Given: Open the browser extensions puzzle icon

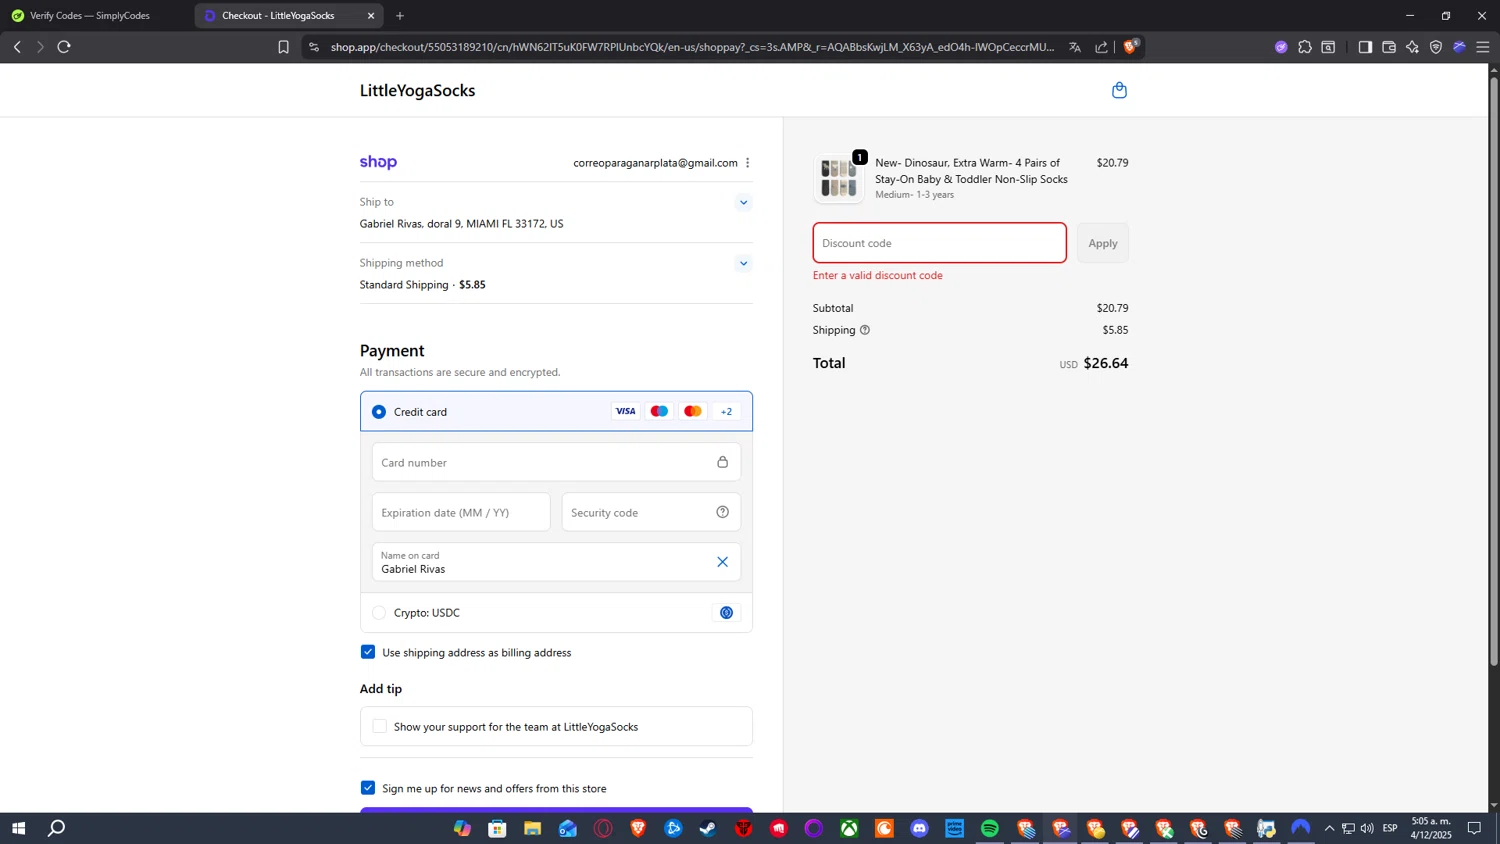Looking at the screenshot, I should 1305,47.
